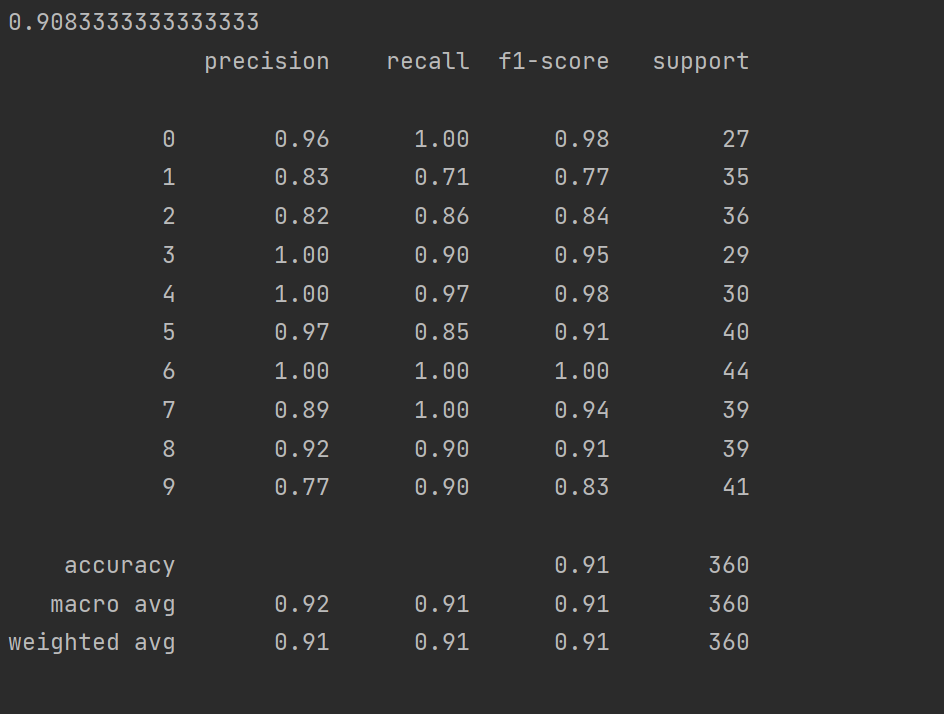944x714 pixels.
Task: Select class label 9 in the report
Action: click(x=169, y=487)
